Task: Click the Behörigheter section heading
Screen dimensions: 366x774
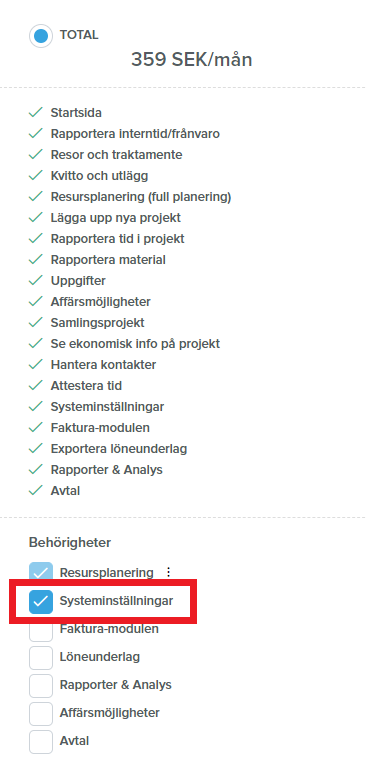Action: pyautogui.click(x=70, y=542)
